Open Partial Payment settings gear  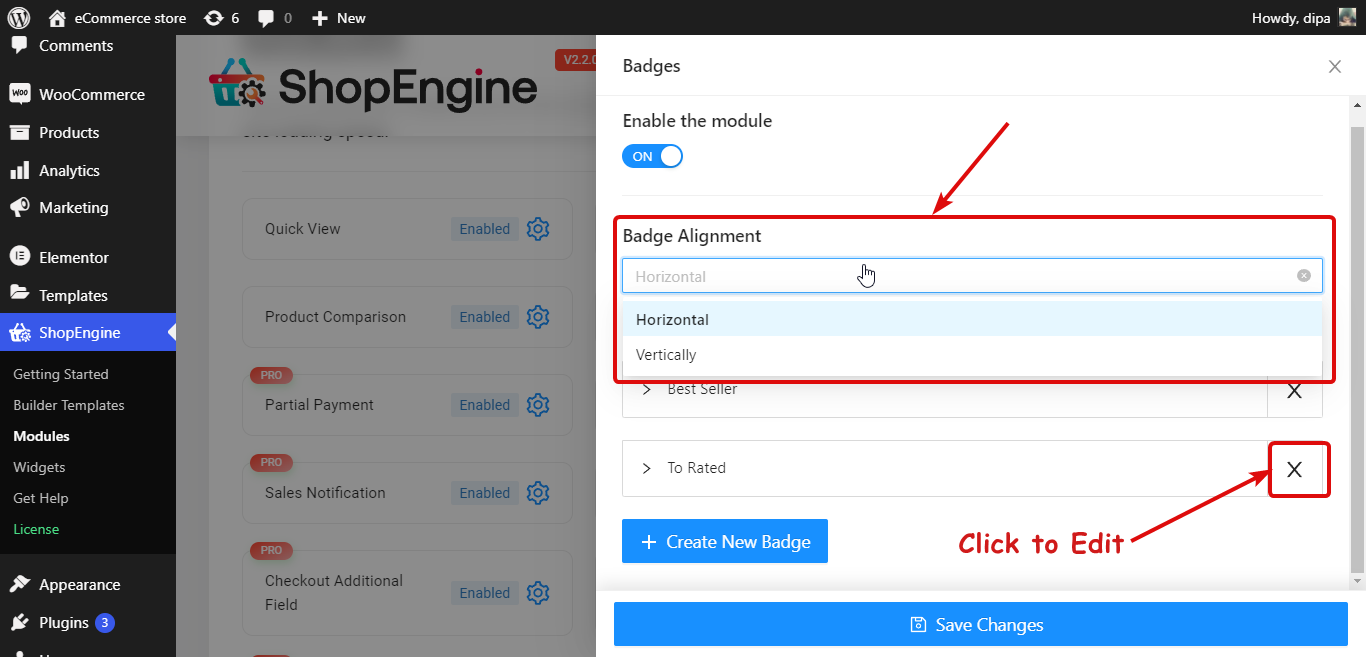[x=538, y=405]
